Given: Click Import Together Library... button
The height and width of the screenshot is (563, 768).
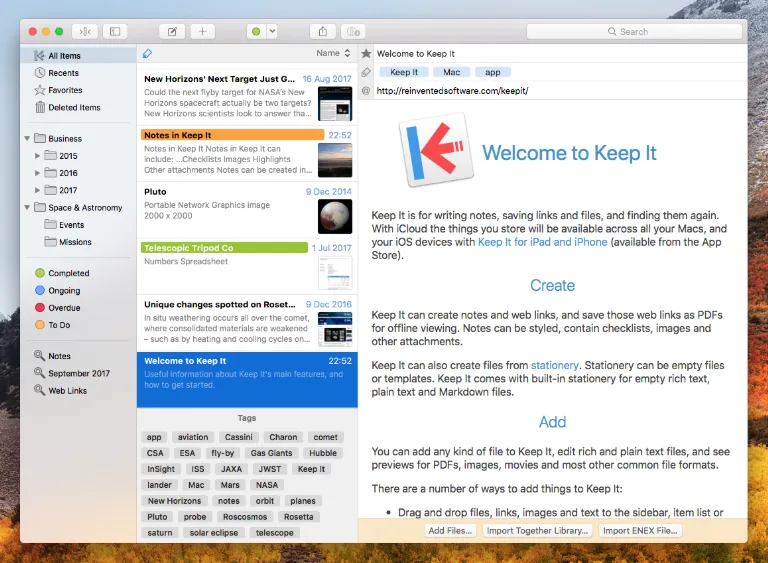Looking at the screenshot, I should 537,531.
